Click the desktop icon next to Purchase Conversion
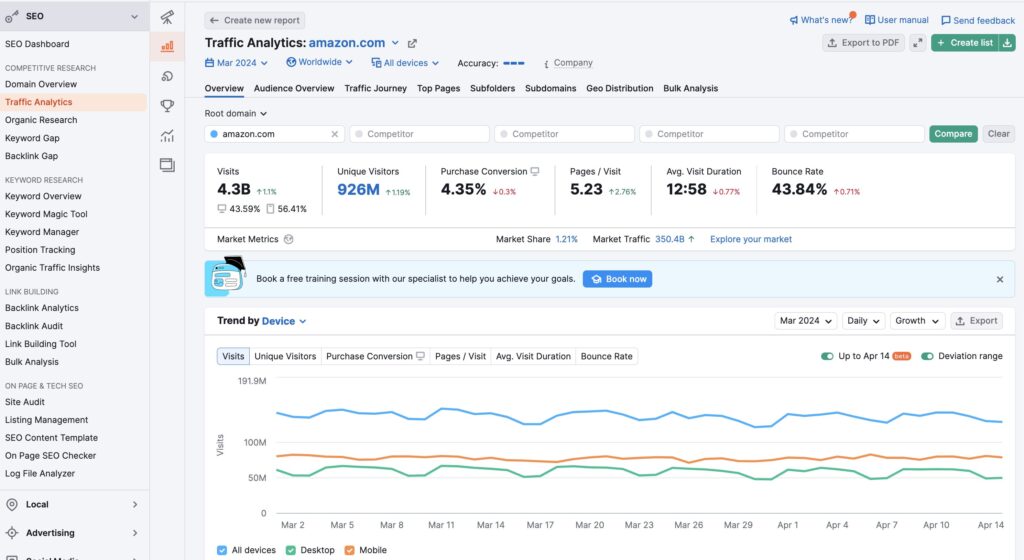Viewport: 1024px width, 560px height. [535, 171]
